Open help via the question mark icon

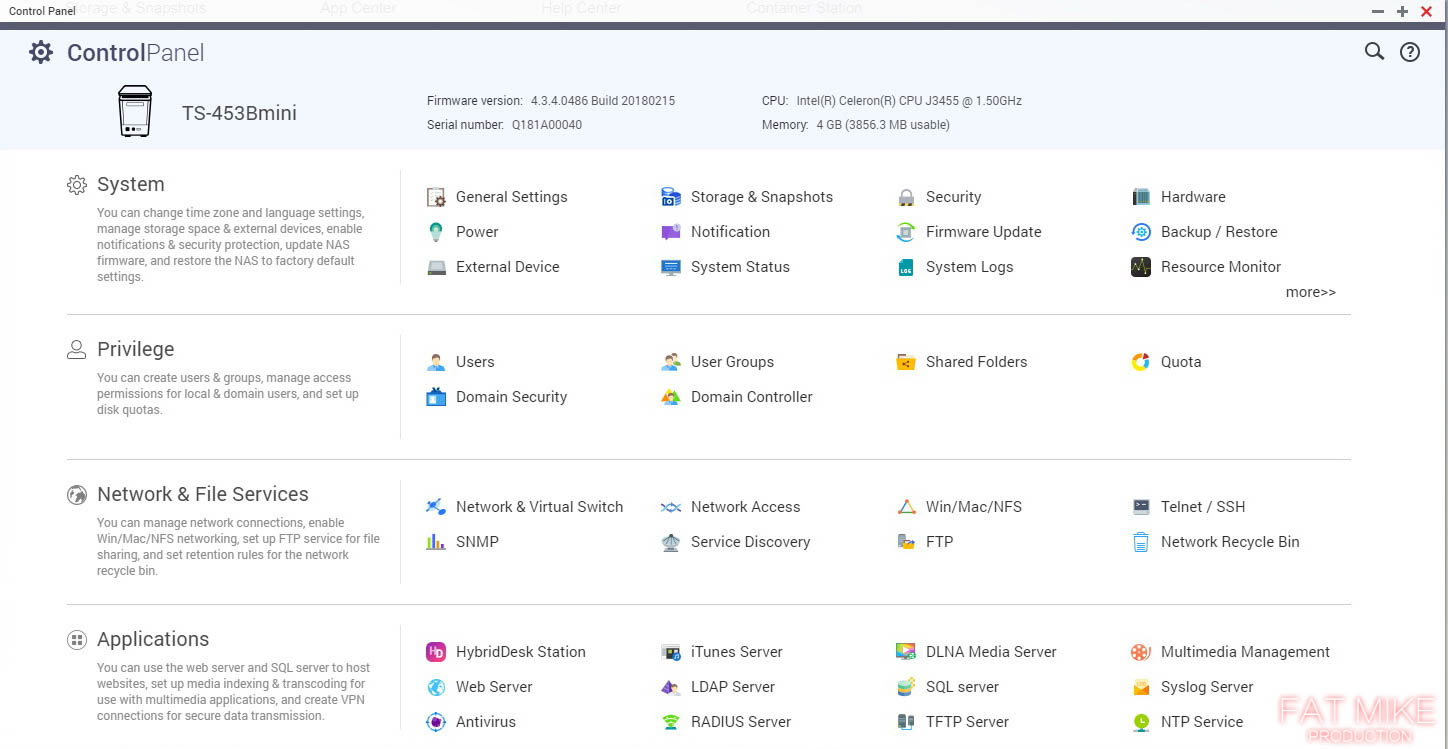[x=1410, y=52]
